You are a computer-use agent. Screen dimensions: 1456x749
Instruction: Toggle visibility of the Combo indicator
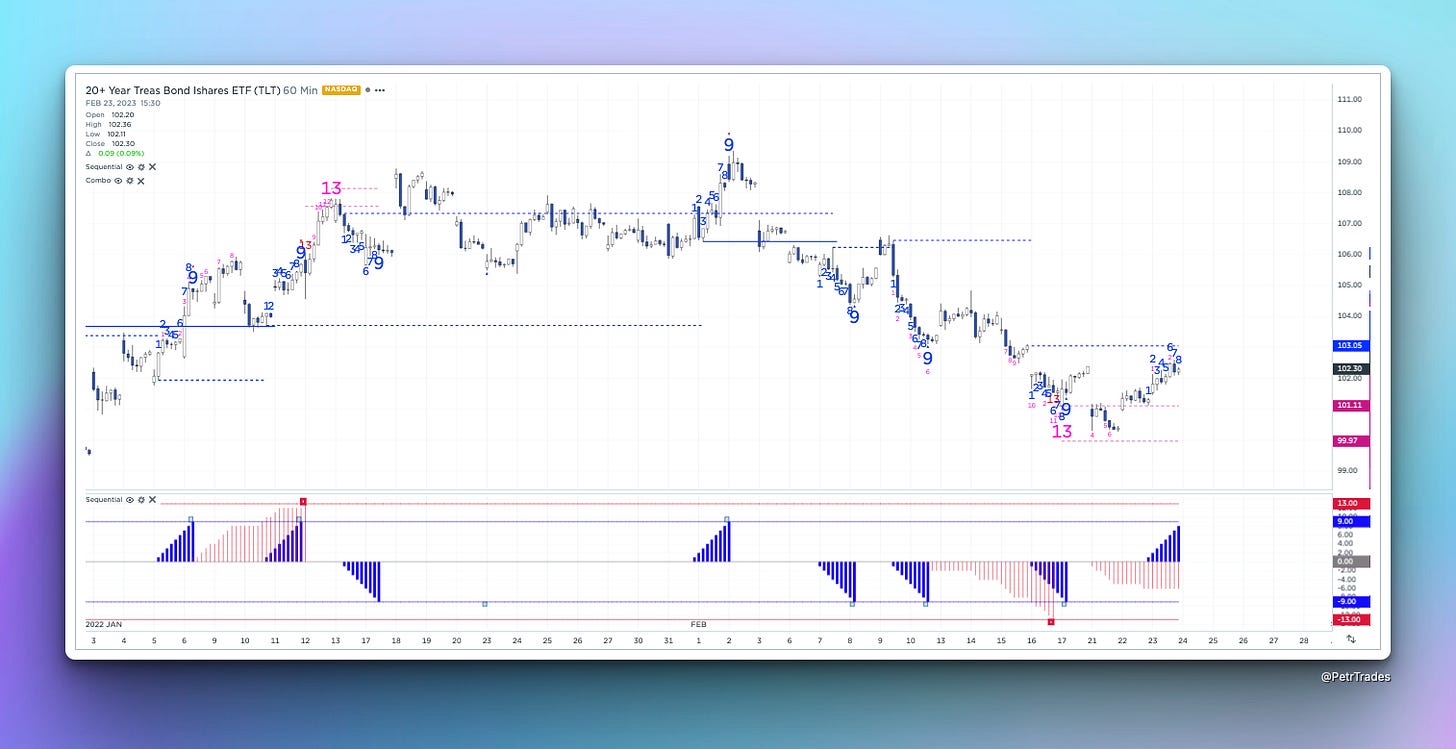(x=119, y=181)
